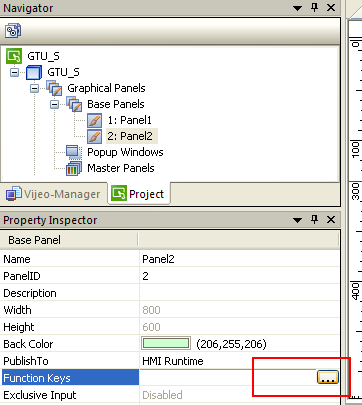Click the Popup Windows icon
Viewport: 362px width, 405px height.
[74, 152]
